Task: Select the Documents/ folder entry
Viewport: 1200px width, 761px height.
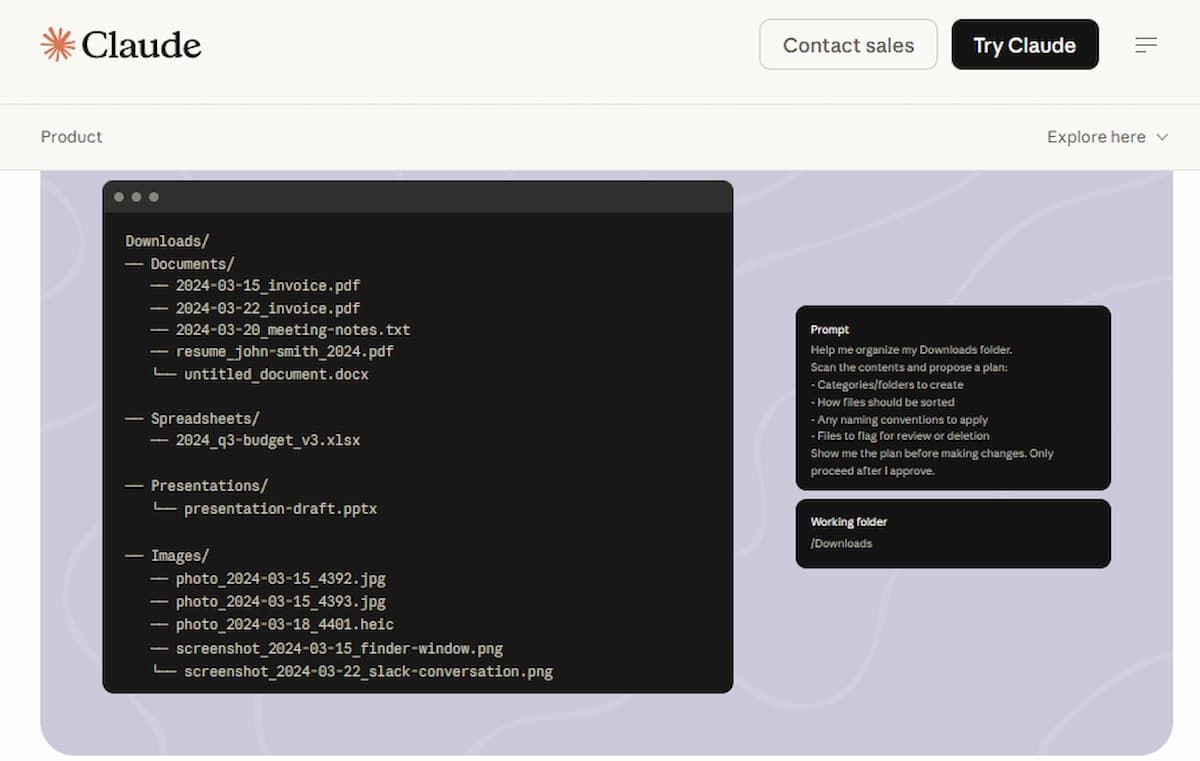Action: coord(192,264)
